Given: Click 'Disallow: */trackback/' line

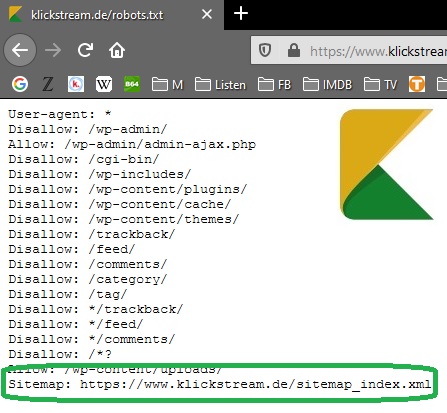Looking at the screenshot, I should [96, 309].
